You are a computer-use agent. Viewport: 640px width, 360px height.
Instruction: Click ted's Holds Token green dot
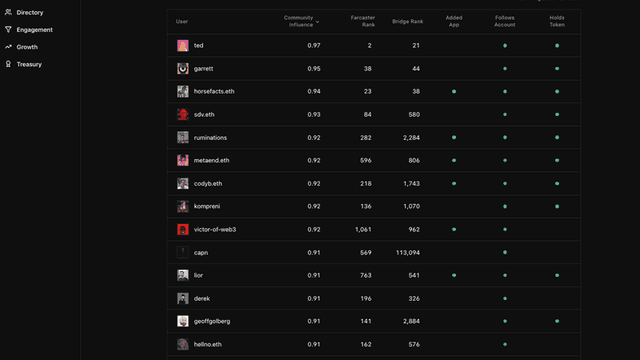click(557, 45)
